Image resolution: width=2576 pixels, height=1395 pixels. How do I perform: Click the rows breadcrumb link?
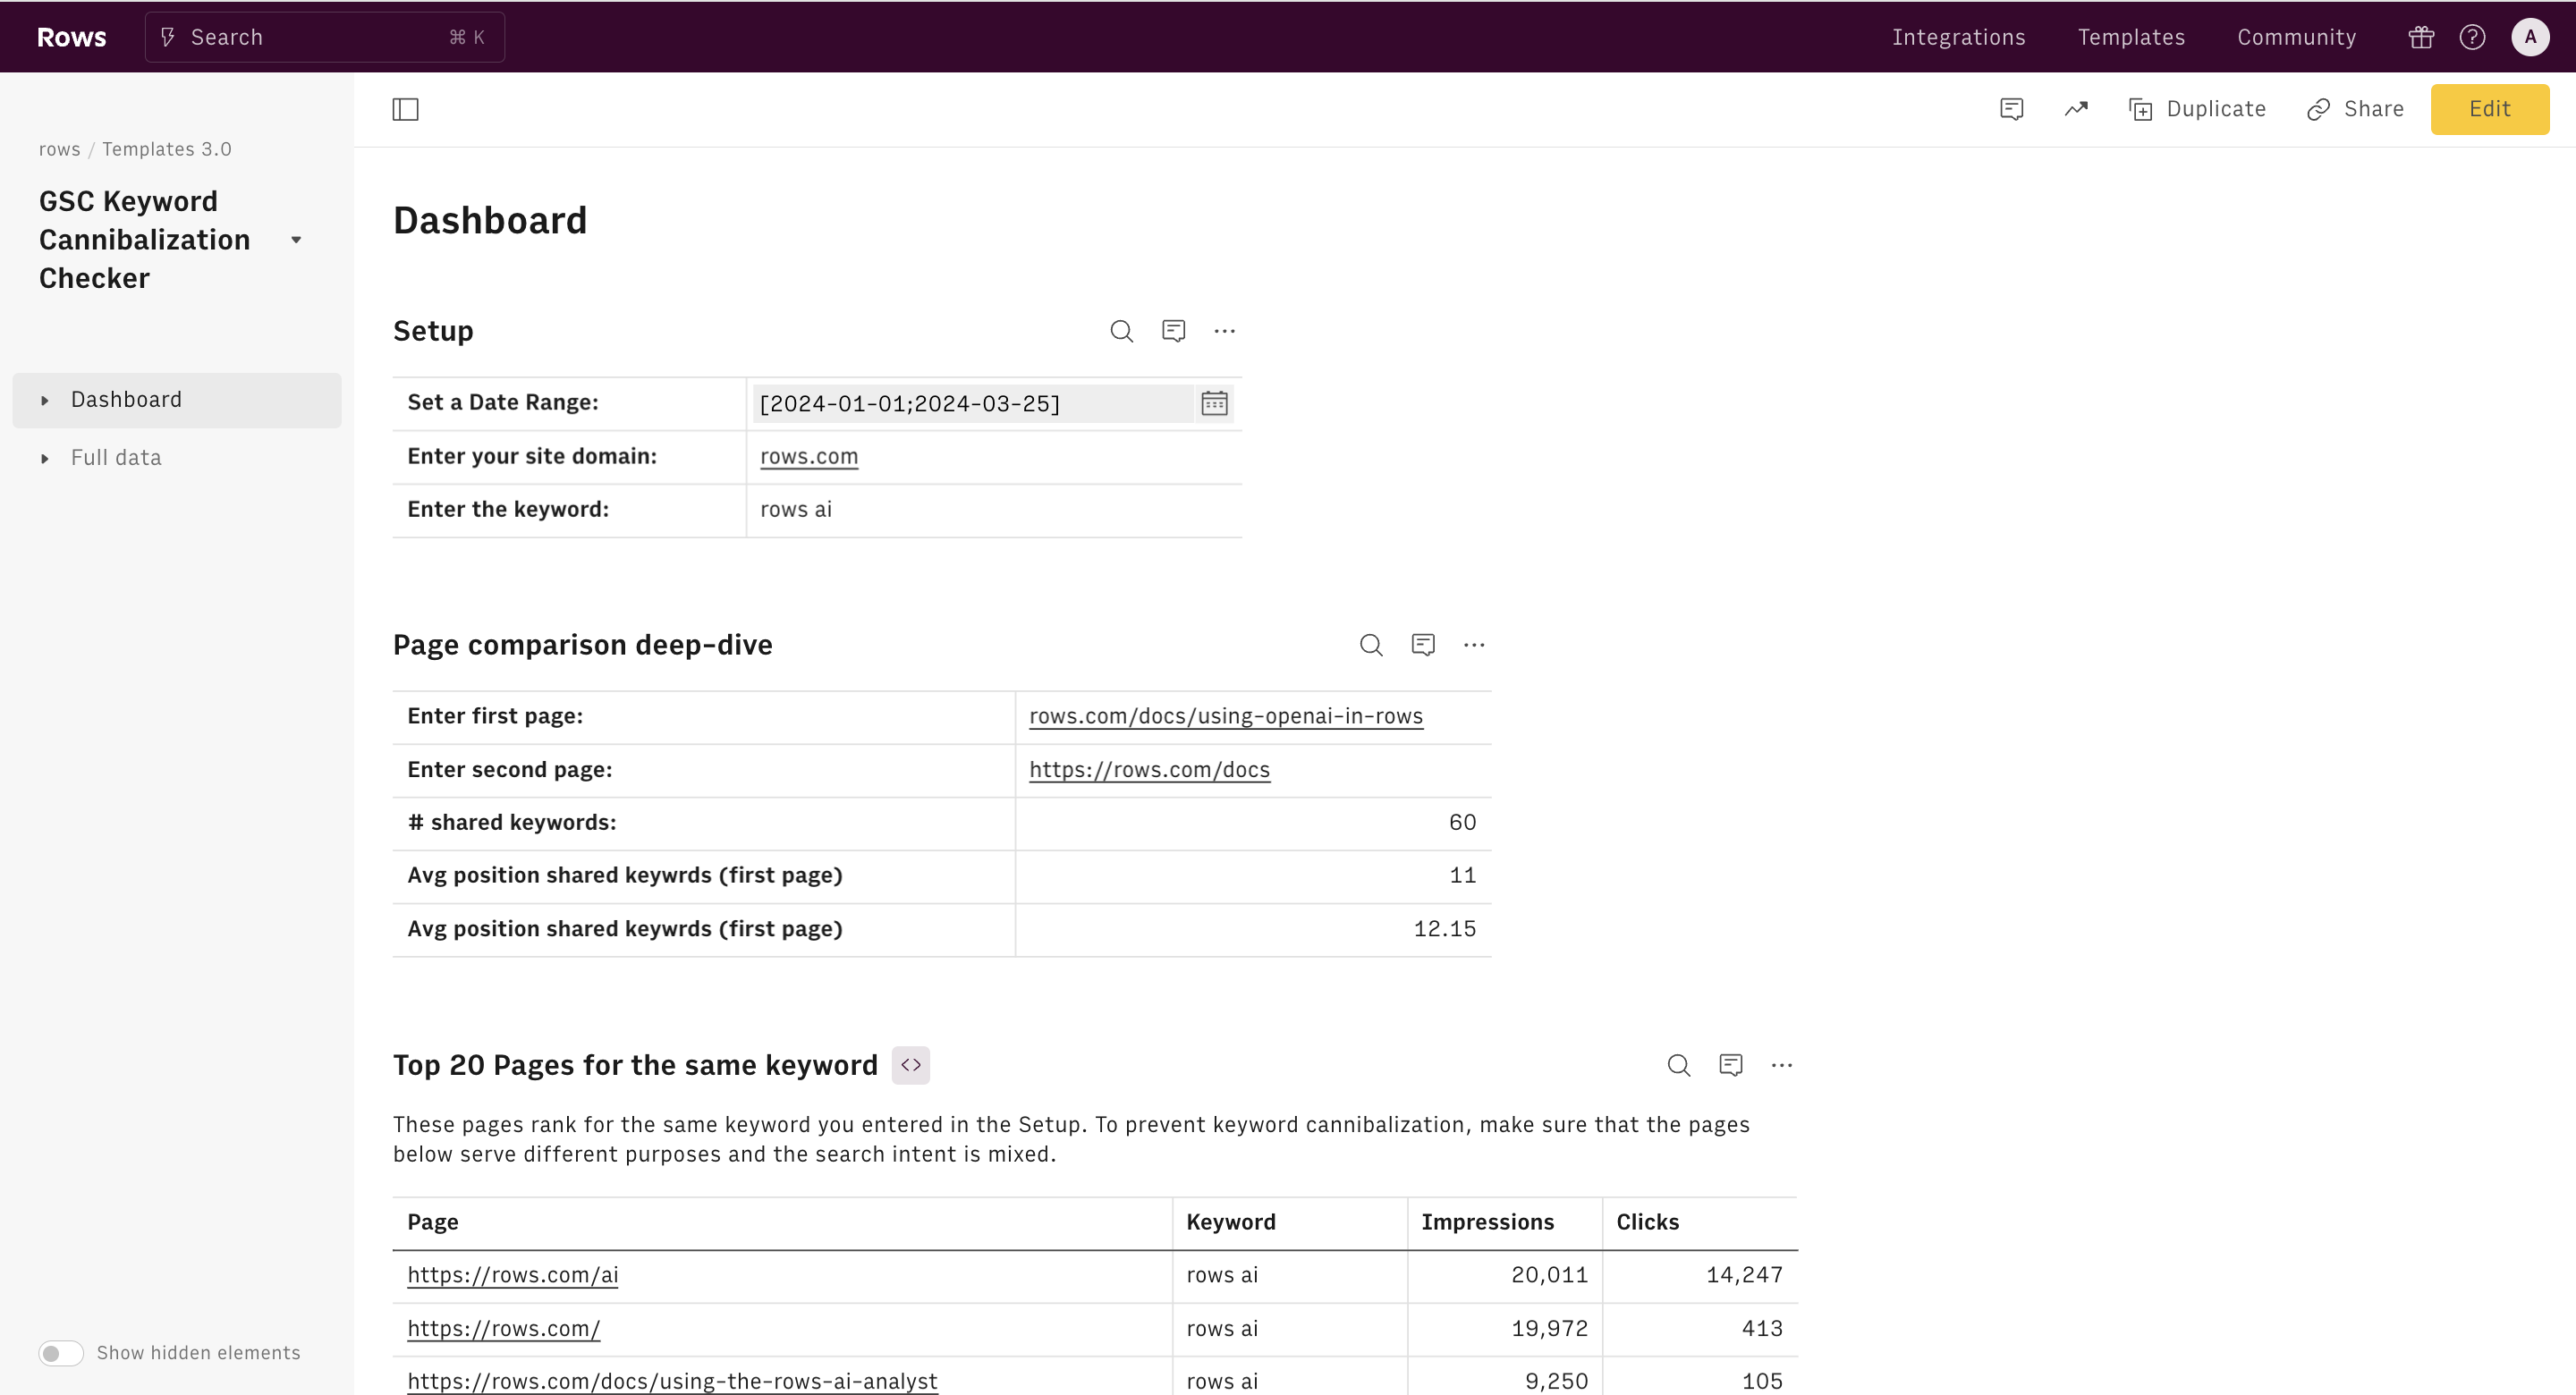click(59, 149)
